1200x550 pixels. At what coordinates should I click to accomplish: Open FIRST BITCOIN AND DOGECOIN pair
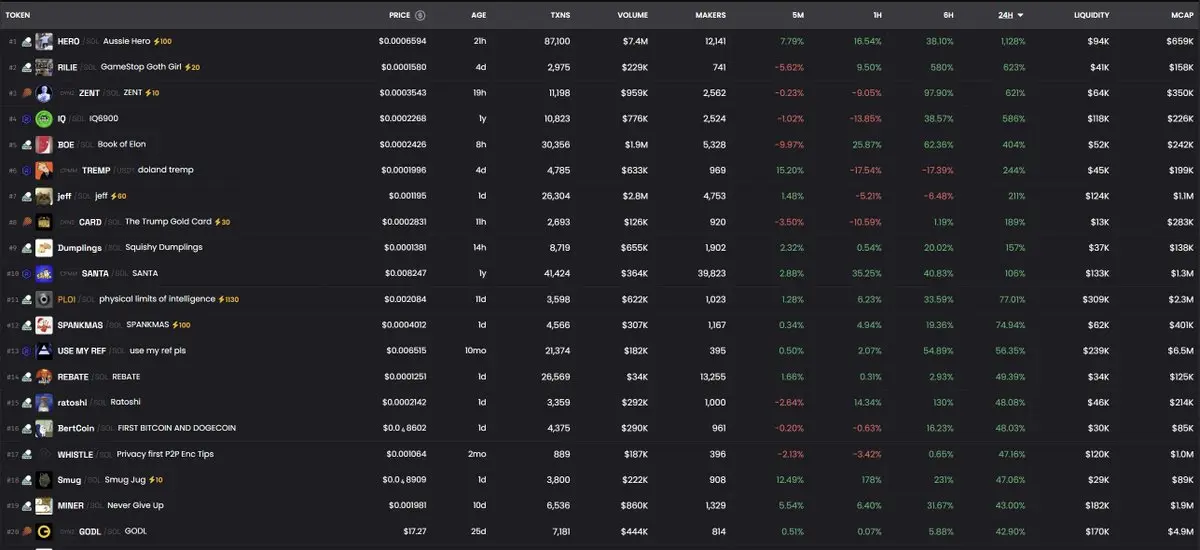coord(178,428)
